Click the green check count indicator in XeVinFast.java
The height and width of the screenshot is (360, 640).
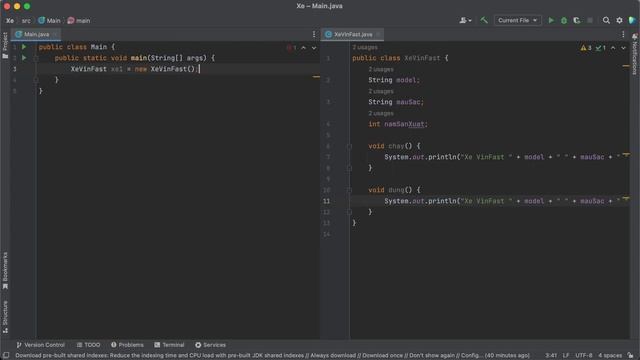(x=600, y=48)
